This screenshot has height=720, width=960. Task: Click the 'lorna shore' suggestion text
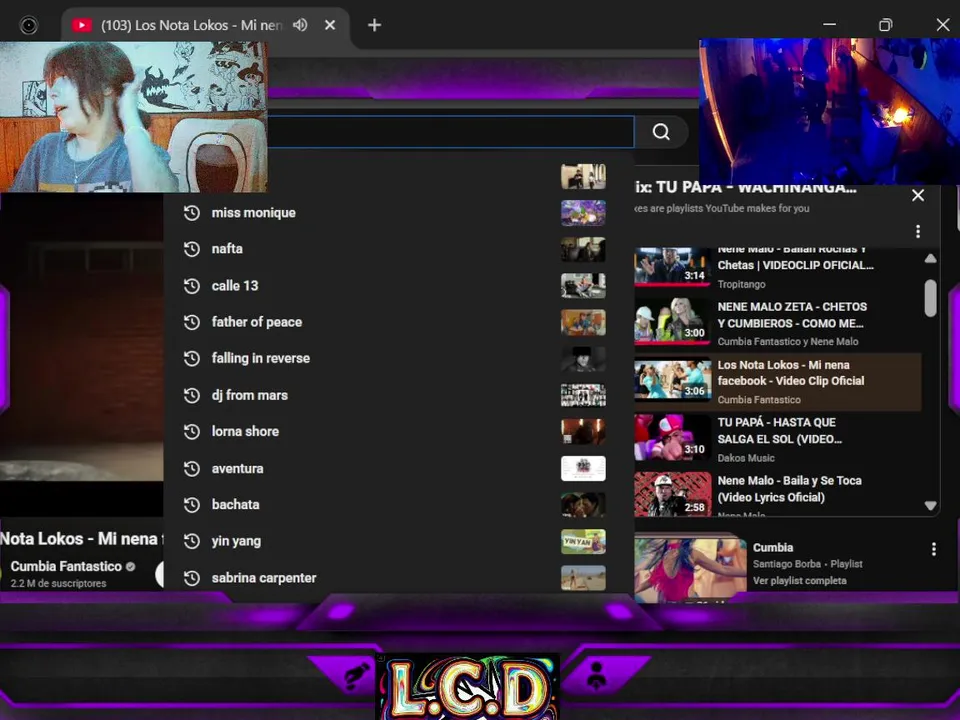[x=245, y=432]
